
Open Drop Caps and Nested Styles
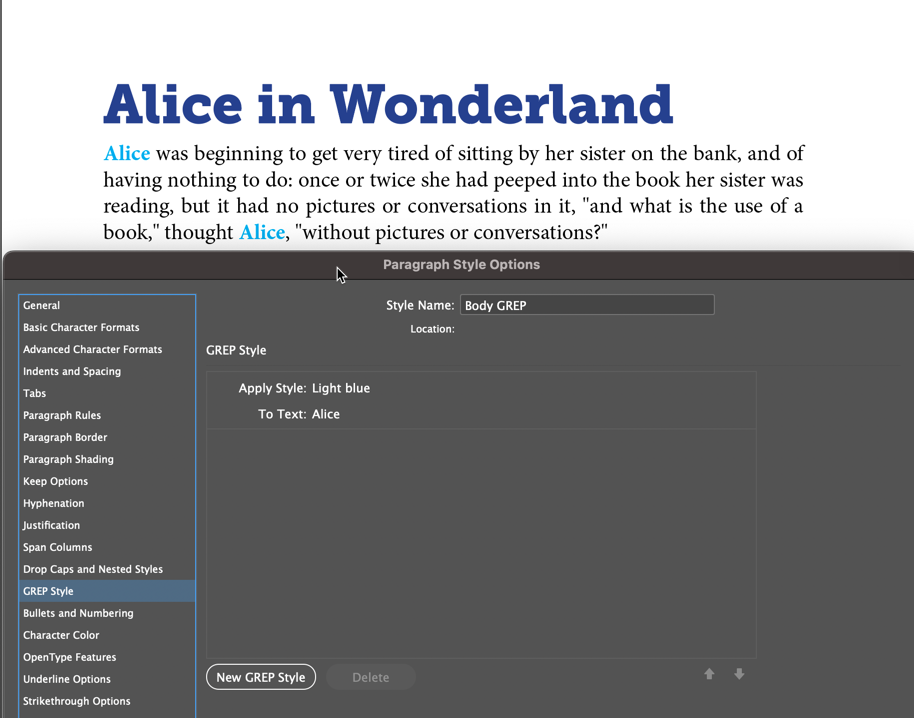pos(107,569)
